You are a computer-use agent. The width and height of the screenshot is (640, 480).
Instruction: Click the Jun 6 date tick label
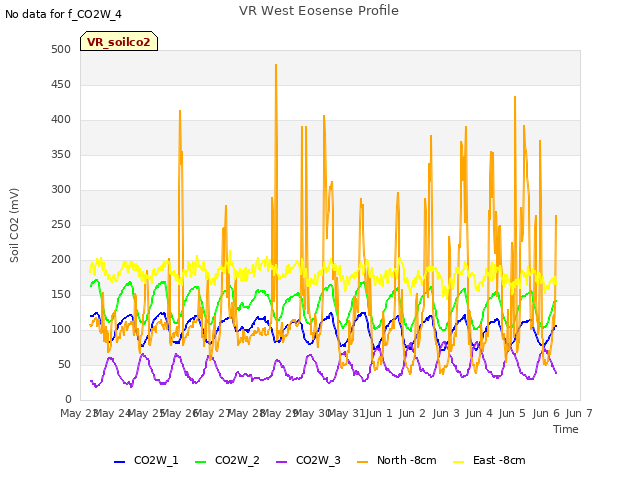tap(546, 413)
